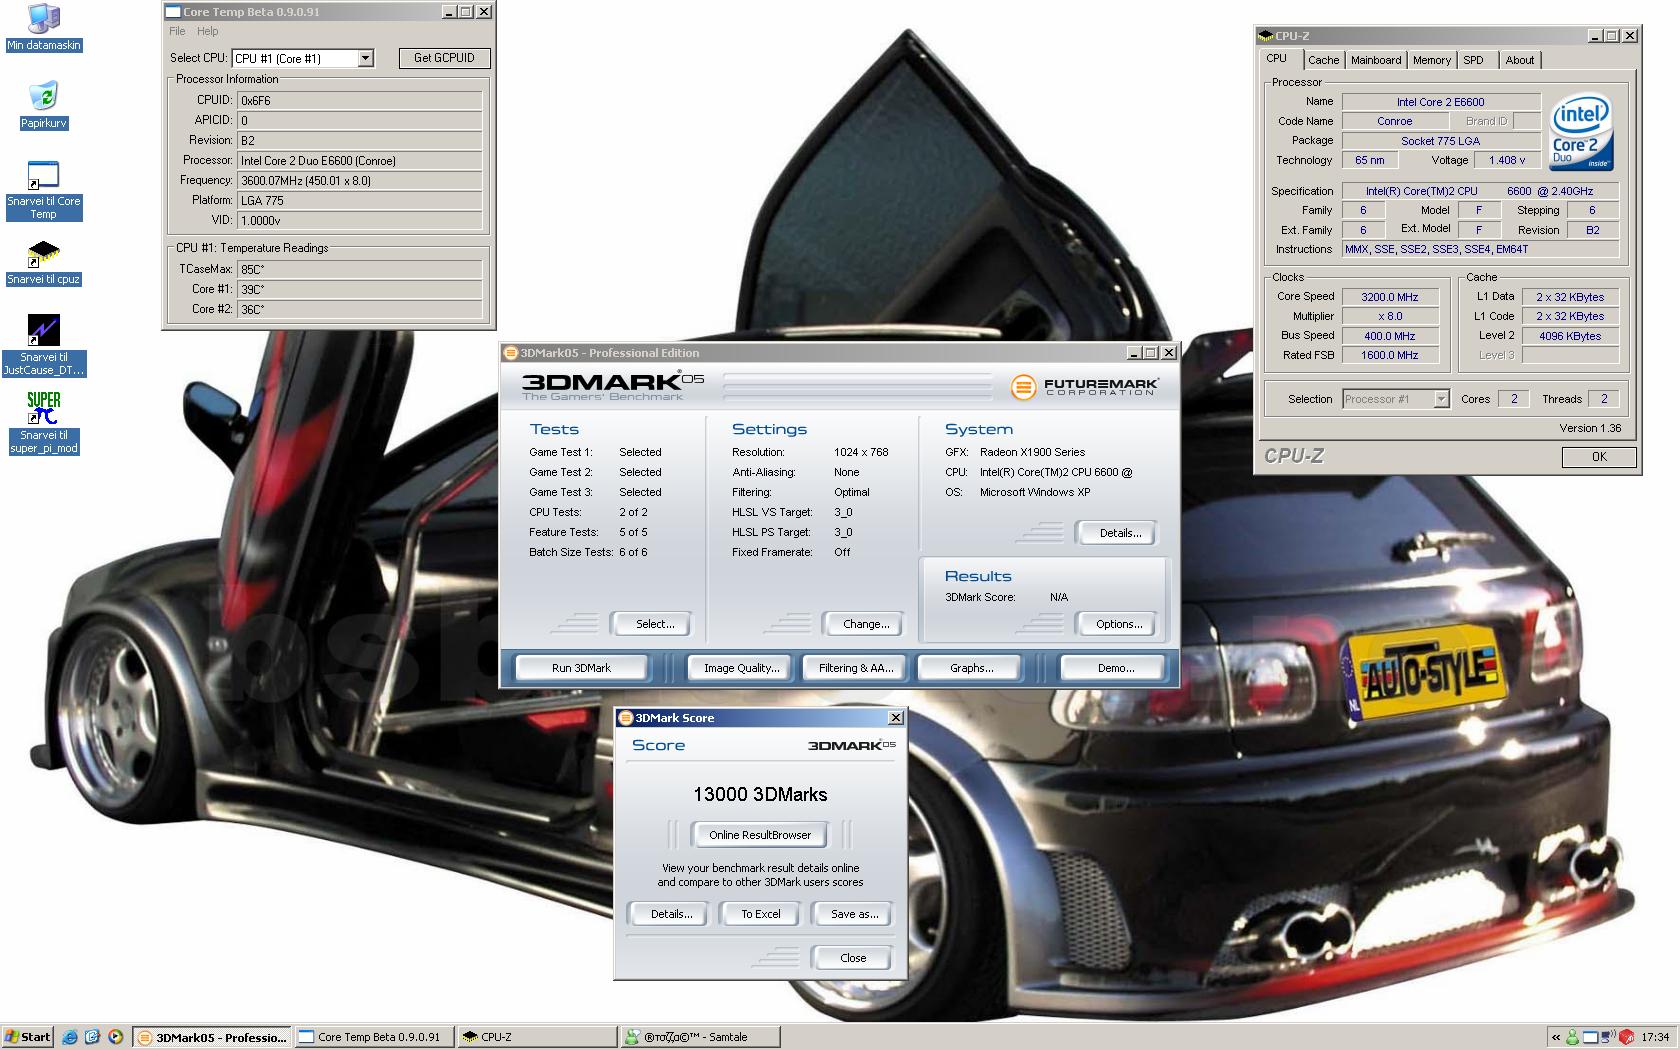The image size is (1680, 1050).
Task: Click the Futuremark logo in 3DMark05
Action: [x=1085, y=386]
